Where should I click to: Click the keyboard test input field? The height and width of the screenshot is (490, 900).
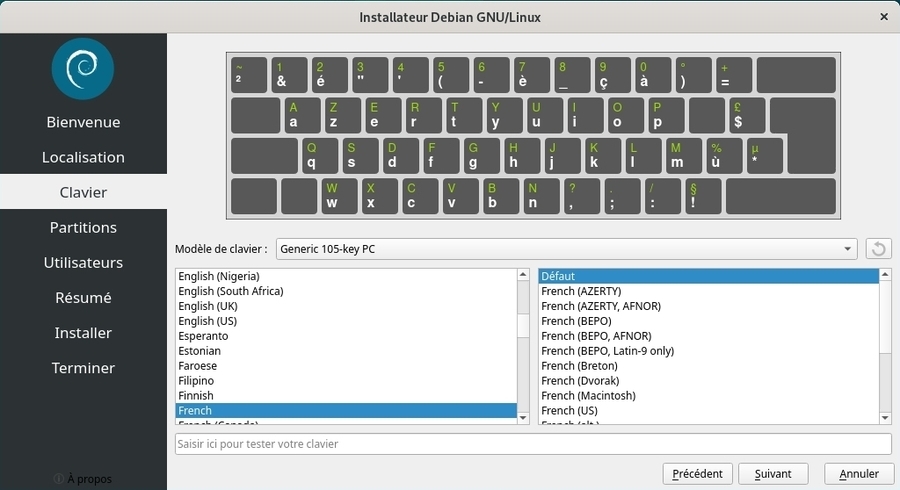(x=533, y=444)
